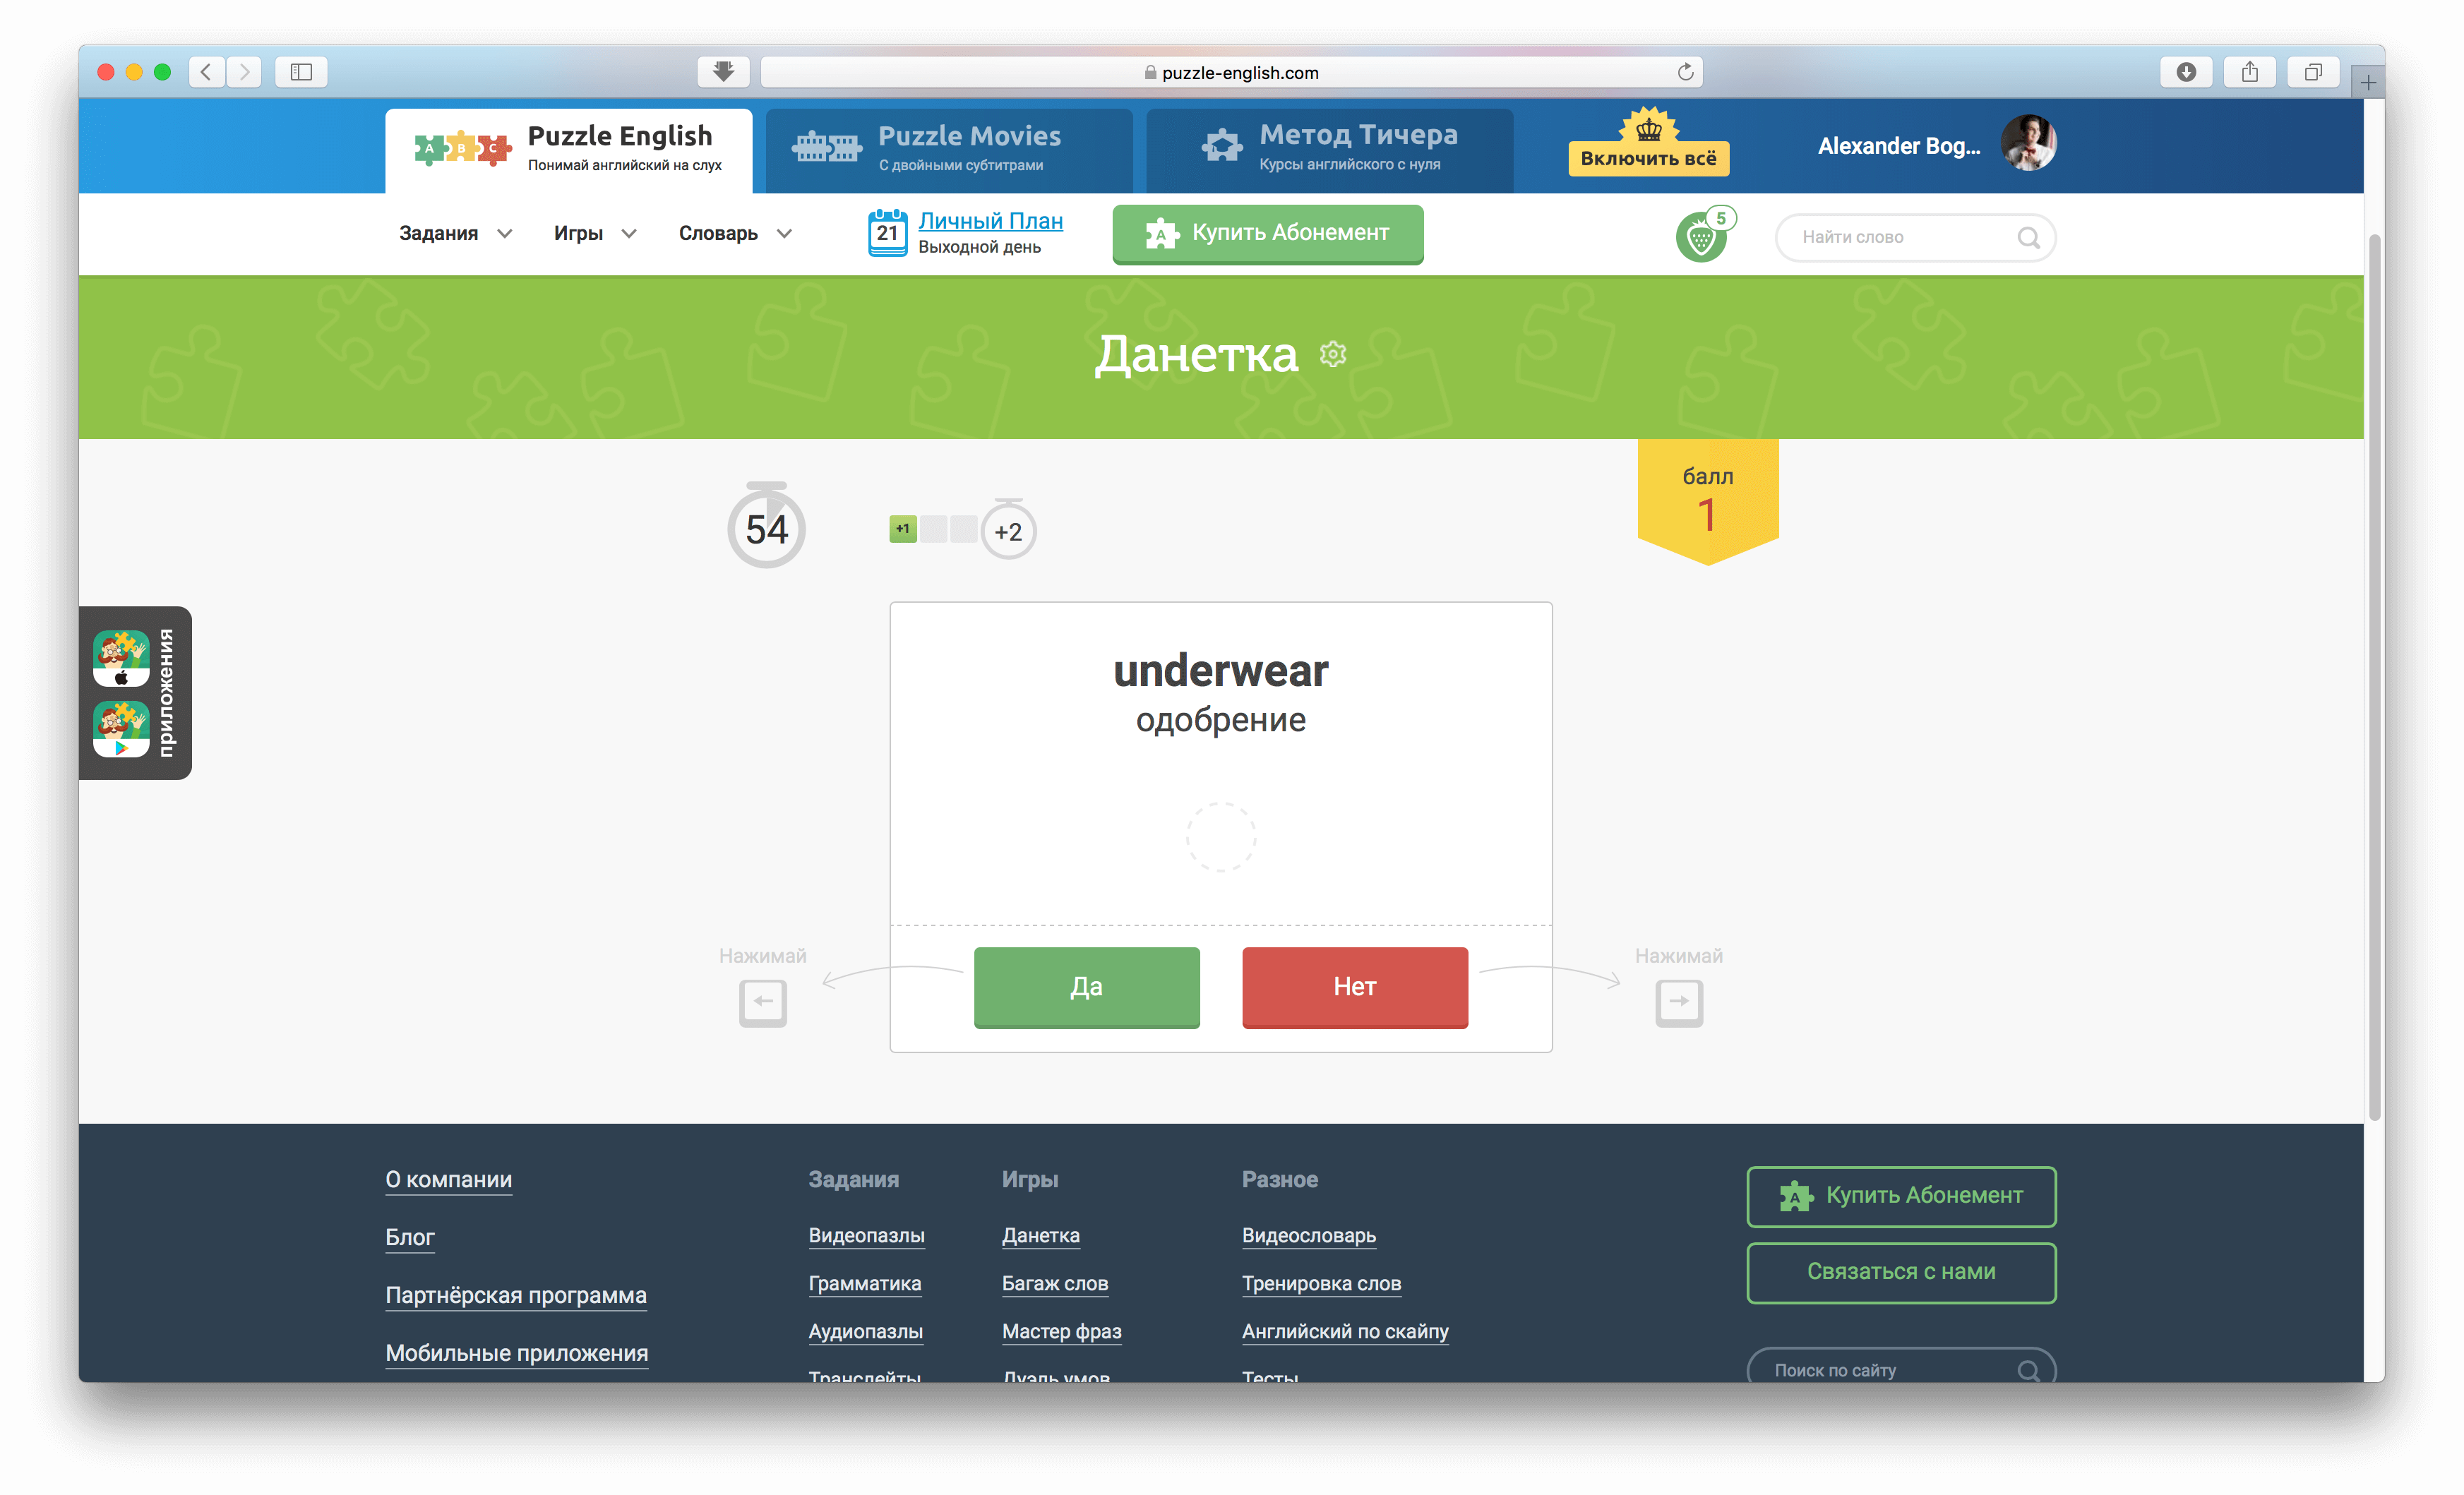Show all tabs in Safari
Viewport: 2464px width, 1495px height.
coord(2313,72)
